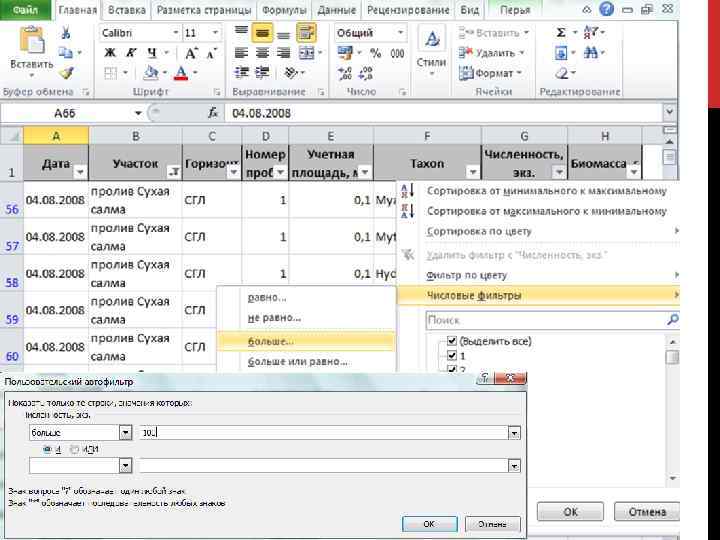Click the formula bar showing 04.08.2008
Image resolution: width=720 pixels, height=540 pixels.
tap(443, 113)
